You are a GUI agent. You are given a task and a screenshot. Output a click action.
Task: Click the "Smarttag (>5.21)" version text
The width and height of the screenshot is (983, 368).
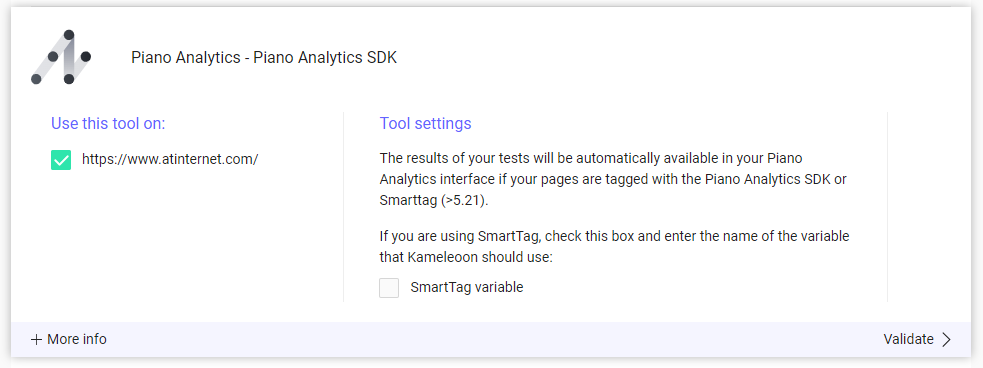click(x=434, y=201)
